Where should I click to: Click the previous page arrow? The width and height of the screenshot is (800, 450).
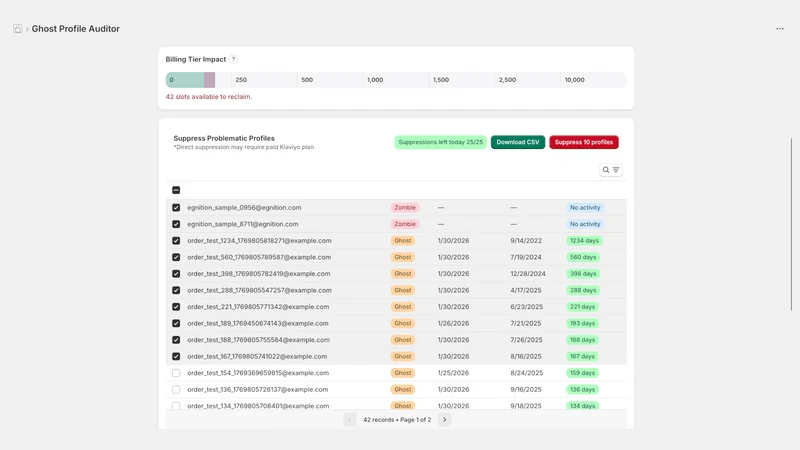click(349, 419)
